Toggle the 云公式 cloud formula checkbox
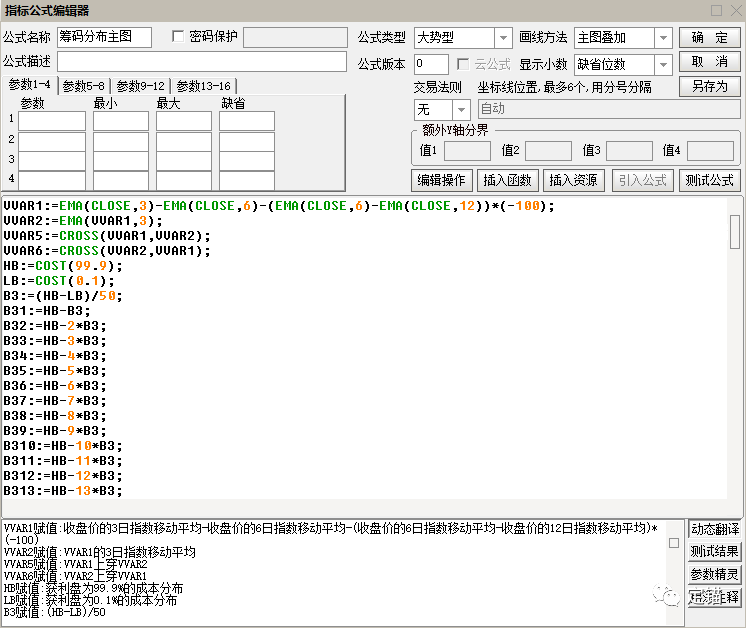This screenshot has width=746, height=628. click(462, 64)
